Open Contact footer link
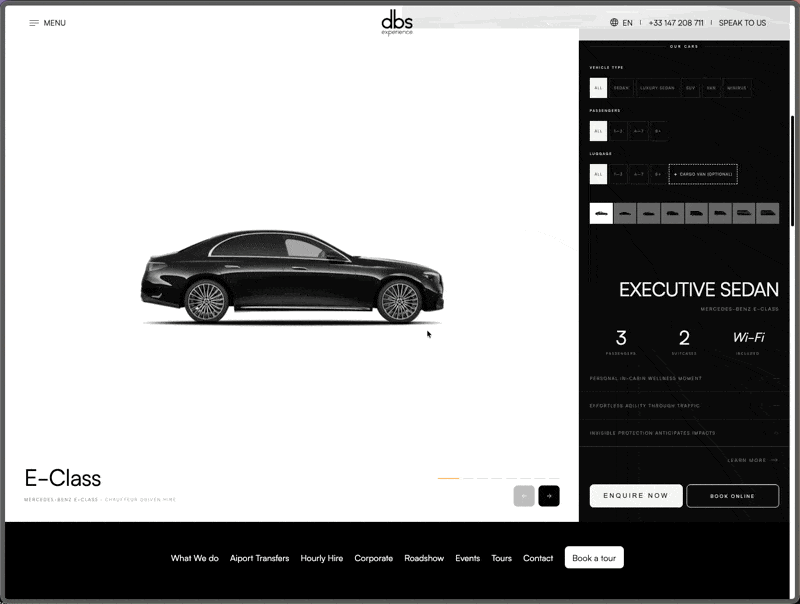This screenshot has height=604, width=800. (538, 558)
